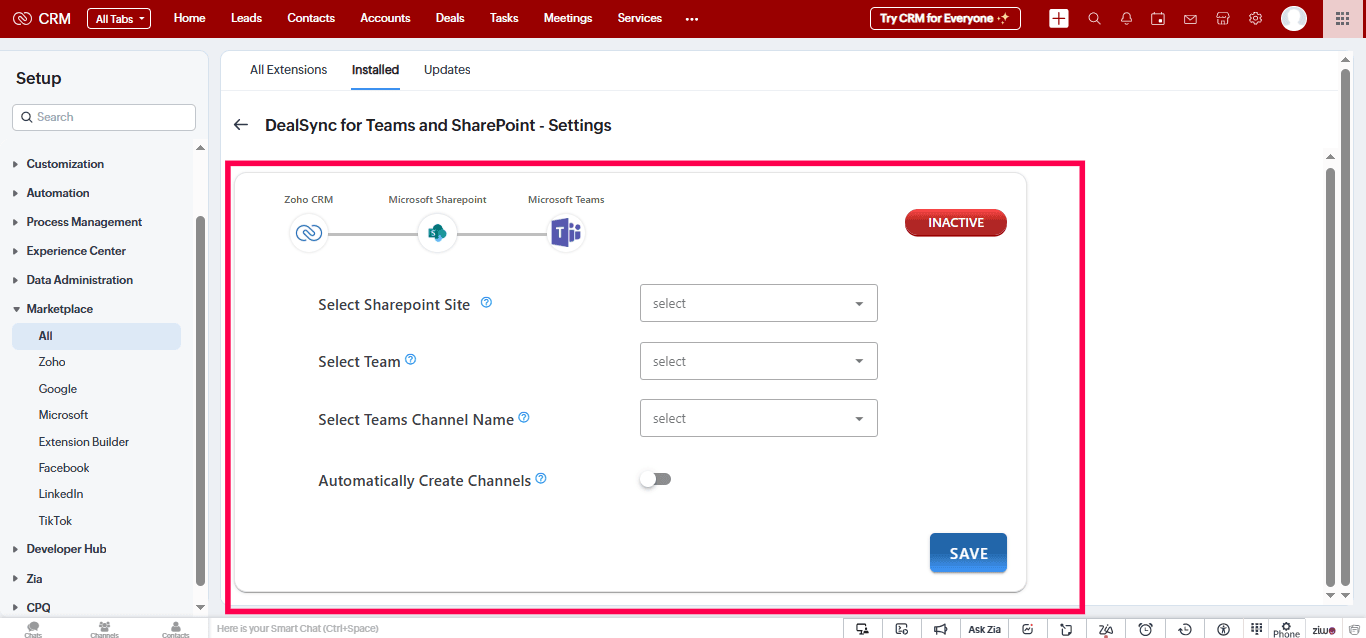
Task: Expand the Customization section
Action: 65,164
